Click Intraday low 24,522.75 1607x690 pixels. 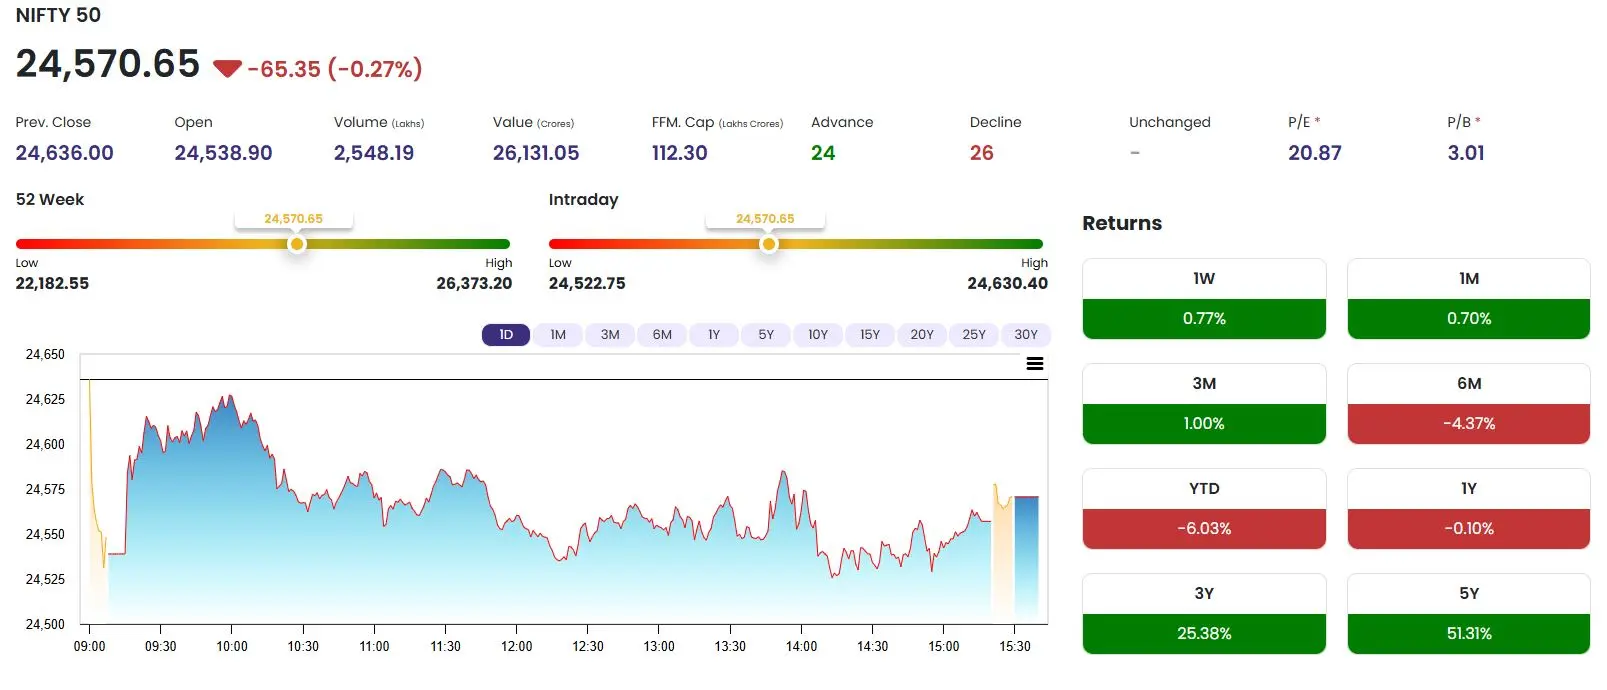[x=587, y=284]
